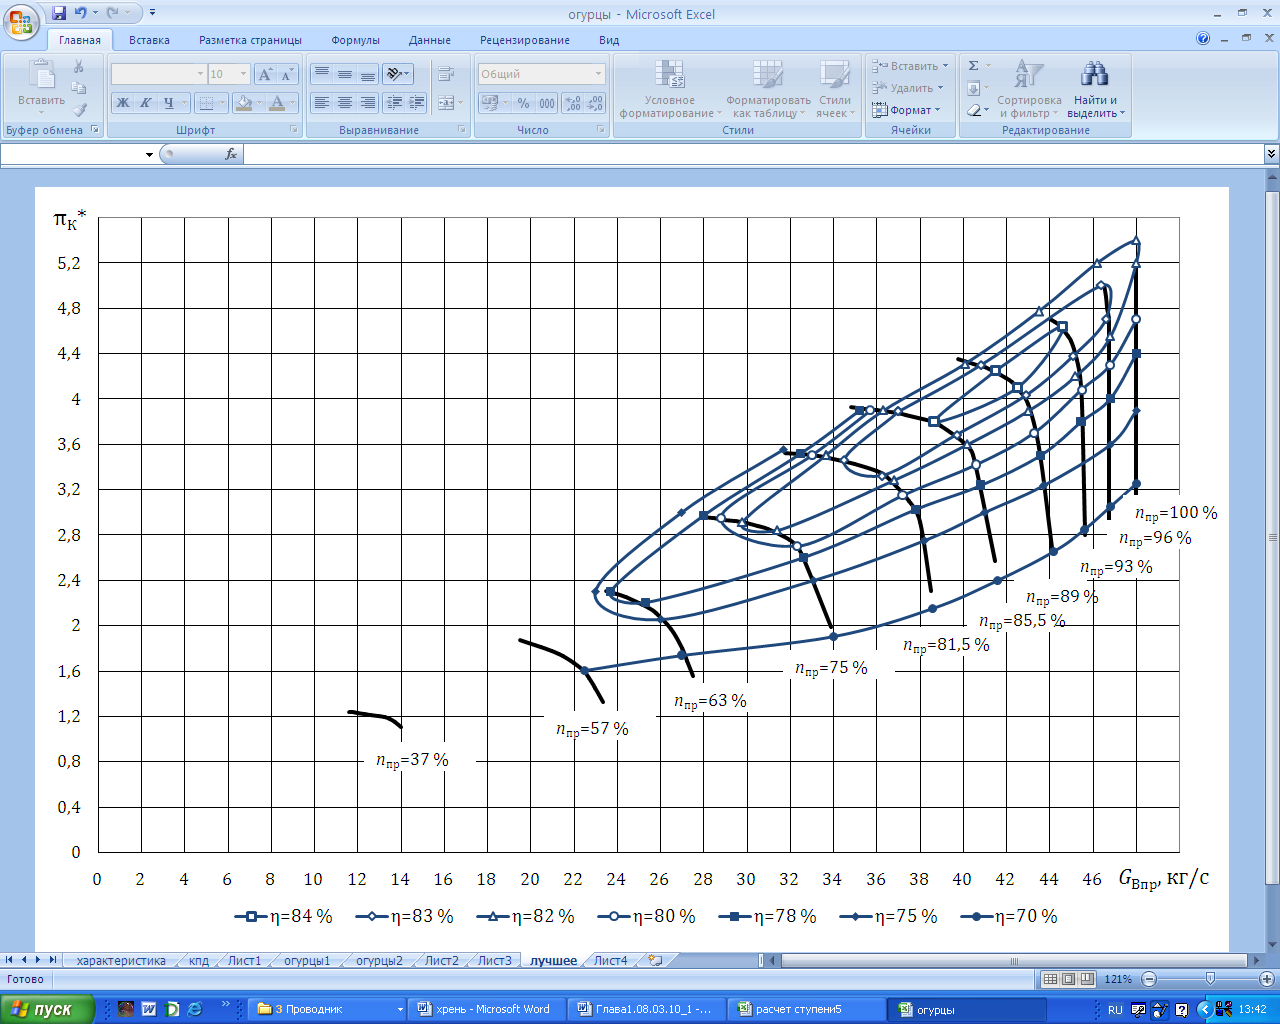Align text to top

tap(322, 74)
